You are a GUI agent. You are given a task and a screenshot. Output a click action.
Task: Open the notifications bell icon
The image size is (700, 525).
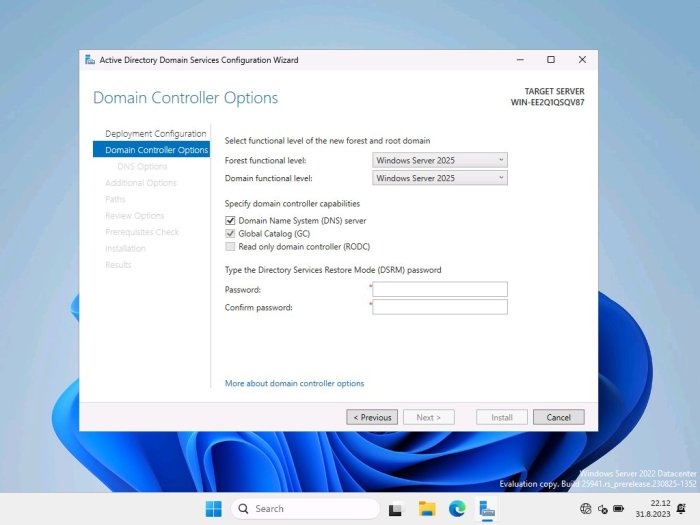tap(681, 508)
